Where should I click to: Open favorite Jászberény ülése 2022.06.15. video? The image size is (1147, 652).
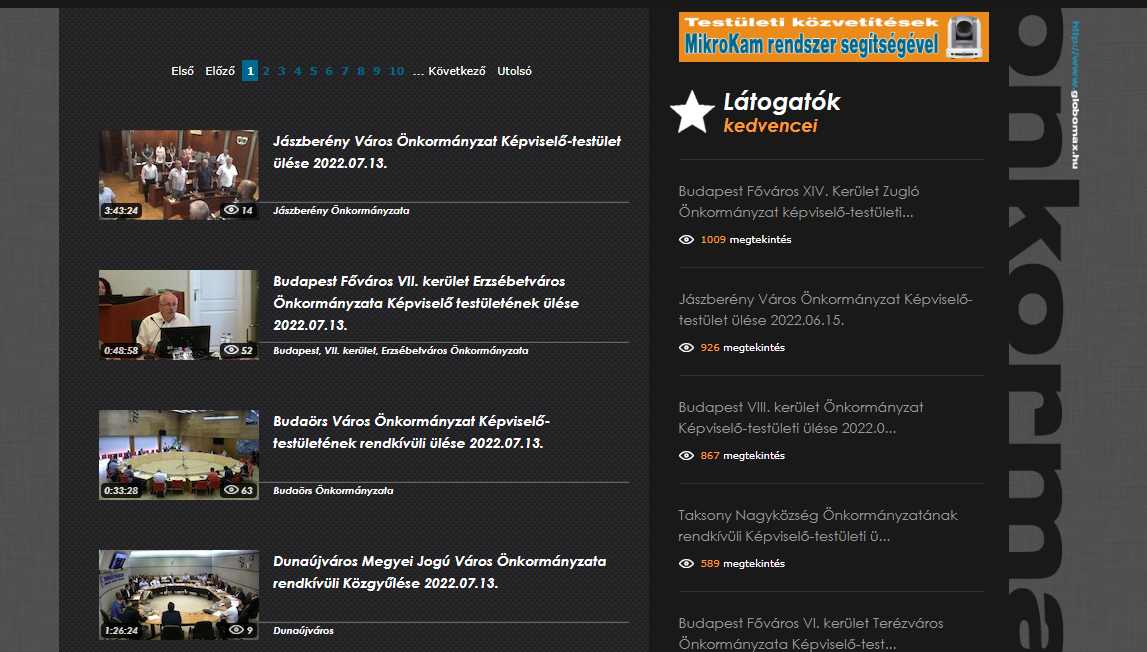coord(825,310)
